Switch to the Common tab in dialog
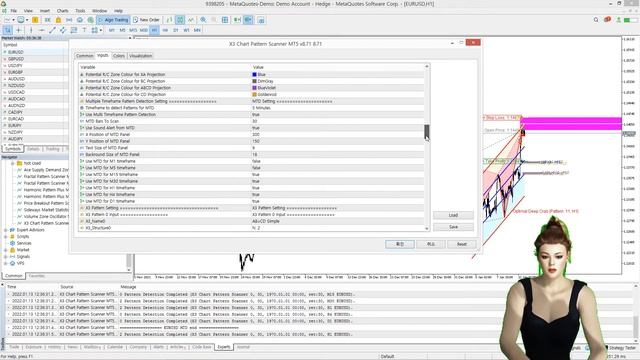The height and width of the screenshot is (360, 640). (x=84, y=56)
